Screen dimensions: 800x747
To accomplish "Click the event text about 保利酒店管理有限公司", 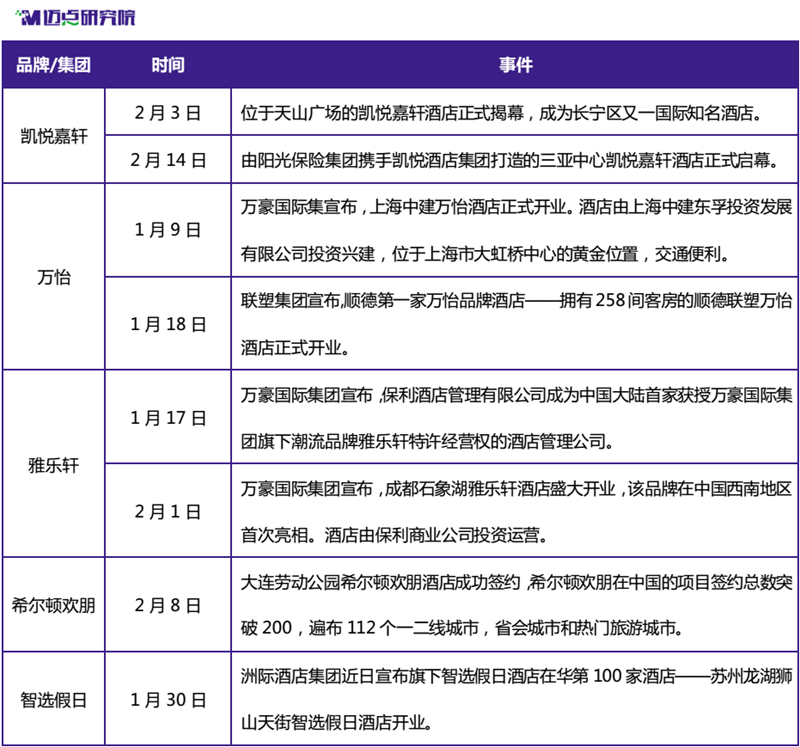I will pyautogui.click(x=516, y=418).
